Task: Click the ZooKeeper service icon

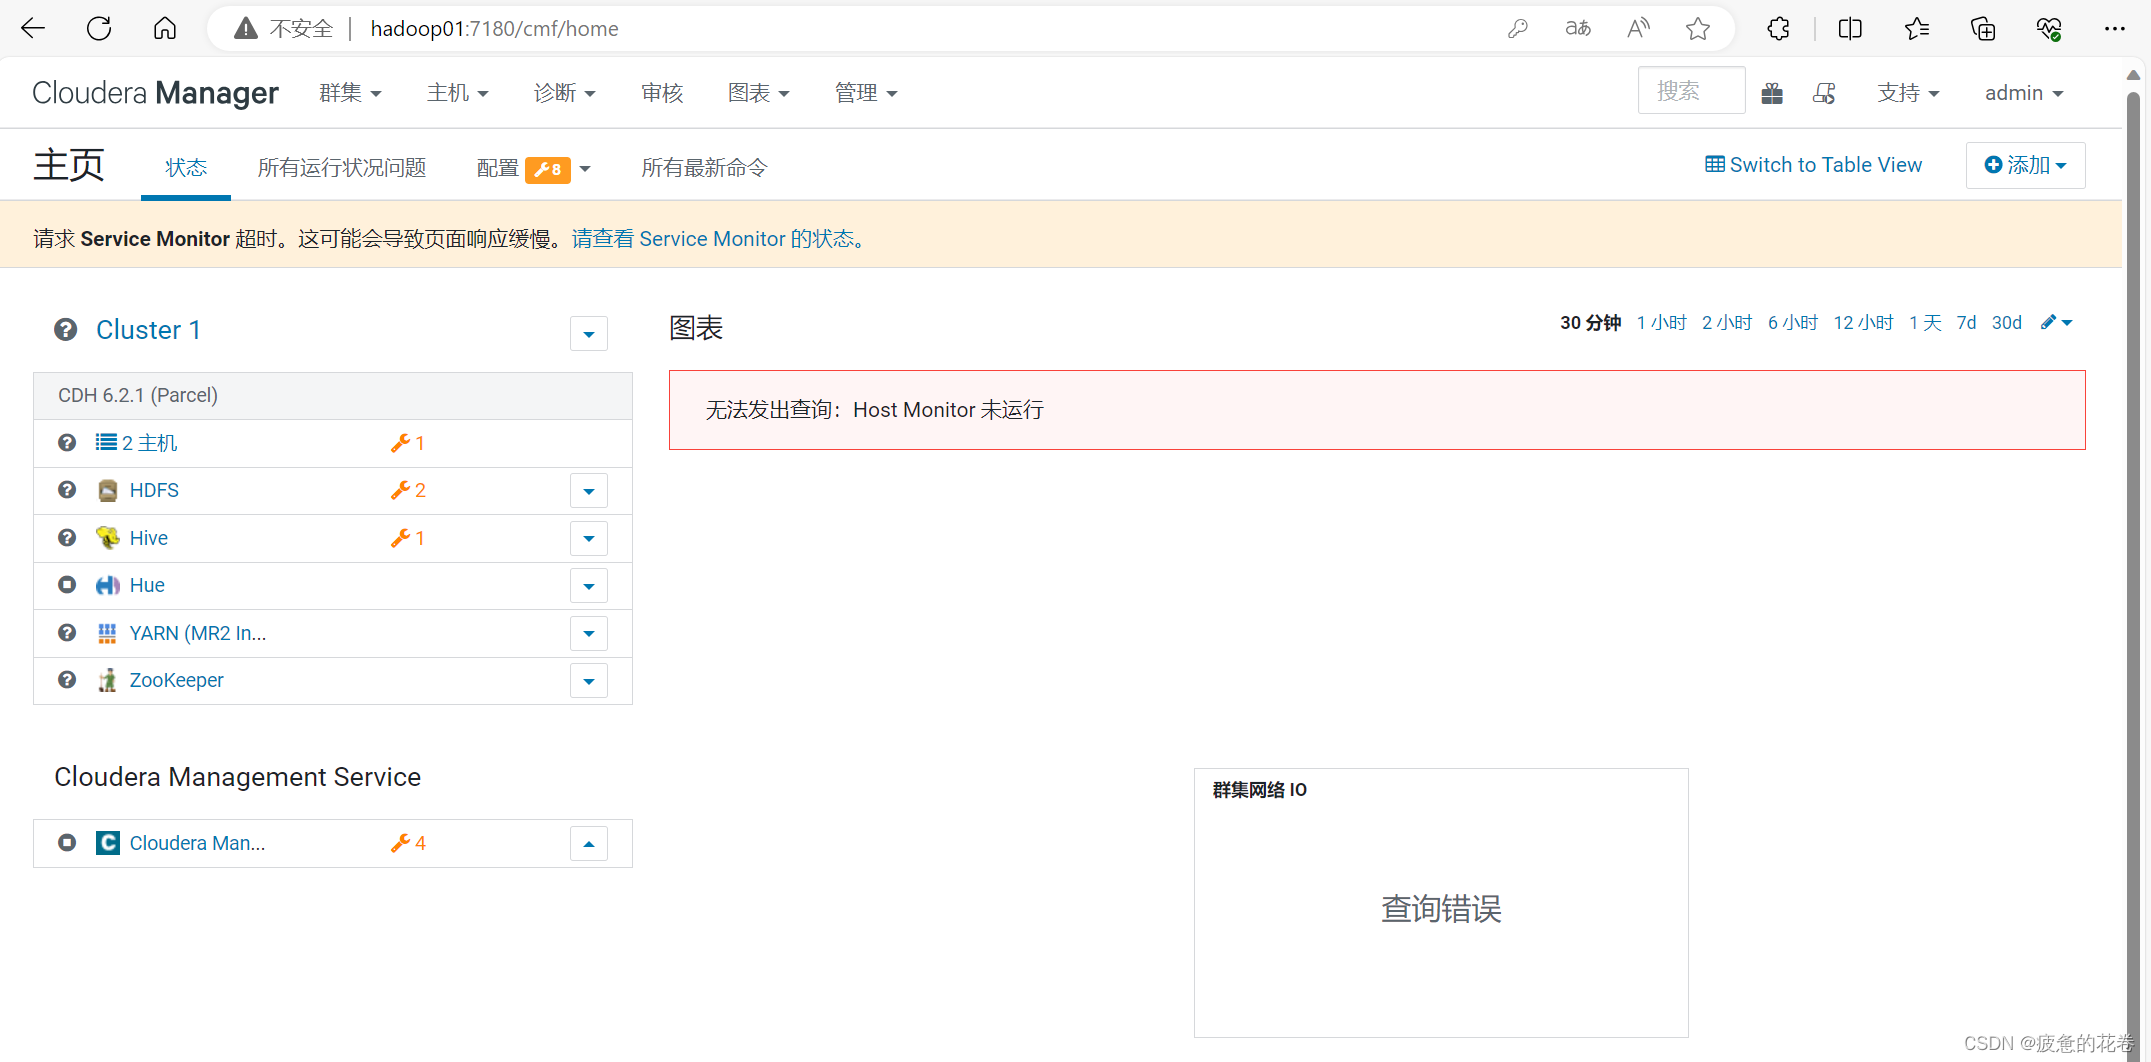Action: 108,681
